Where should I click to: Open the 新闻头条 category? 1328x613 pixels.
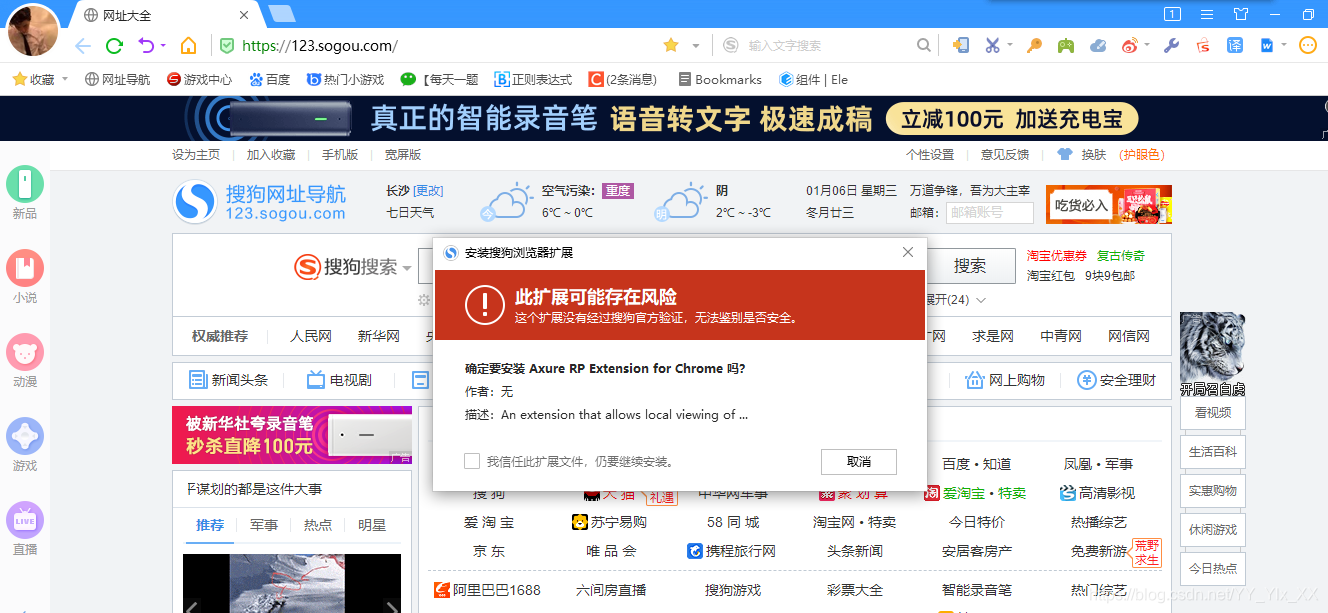(x=229, y=380)
